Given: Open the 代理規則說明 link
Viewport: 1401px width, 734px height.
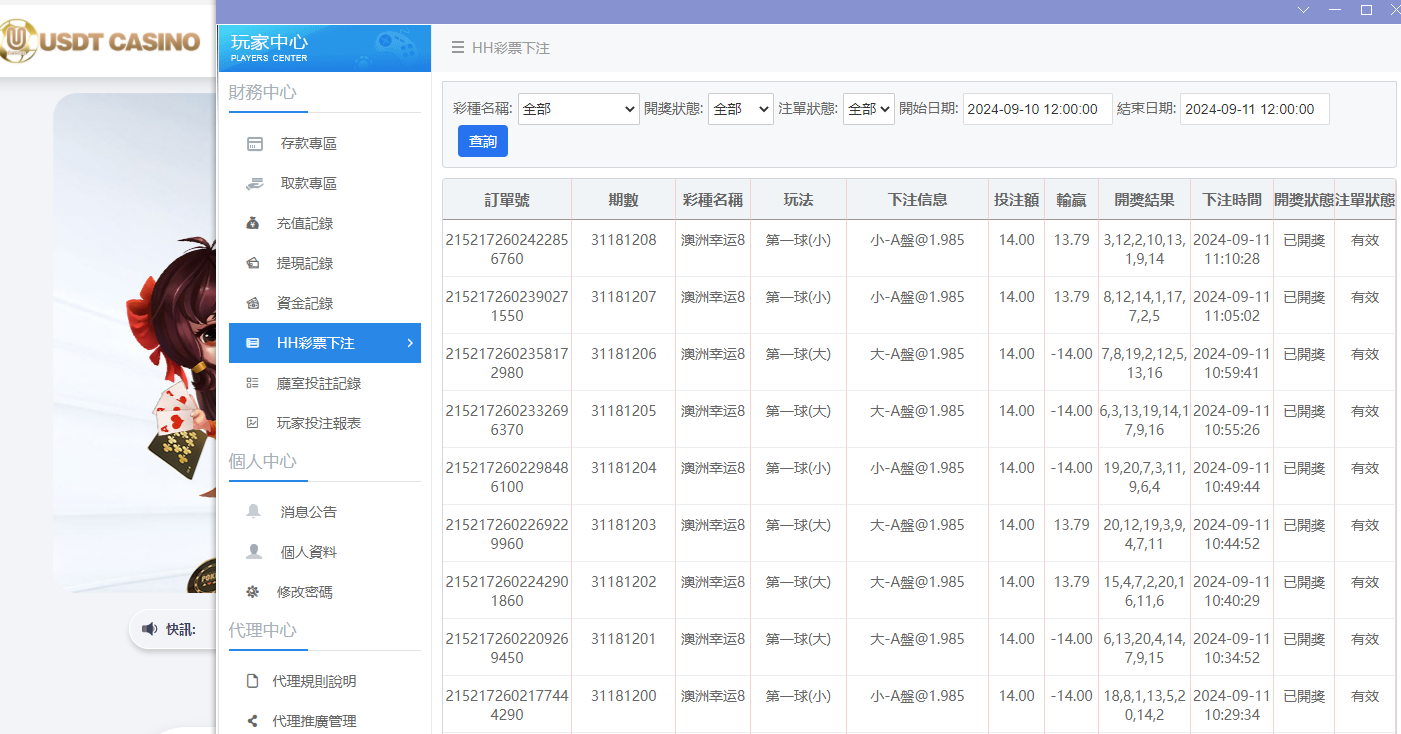Looking at the screenshot, I should click(x=314, y=681).
